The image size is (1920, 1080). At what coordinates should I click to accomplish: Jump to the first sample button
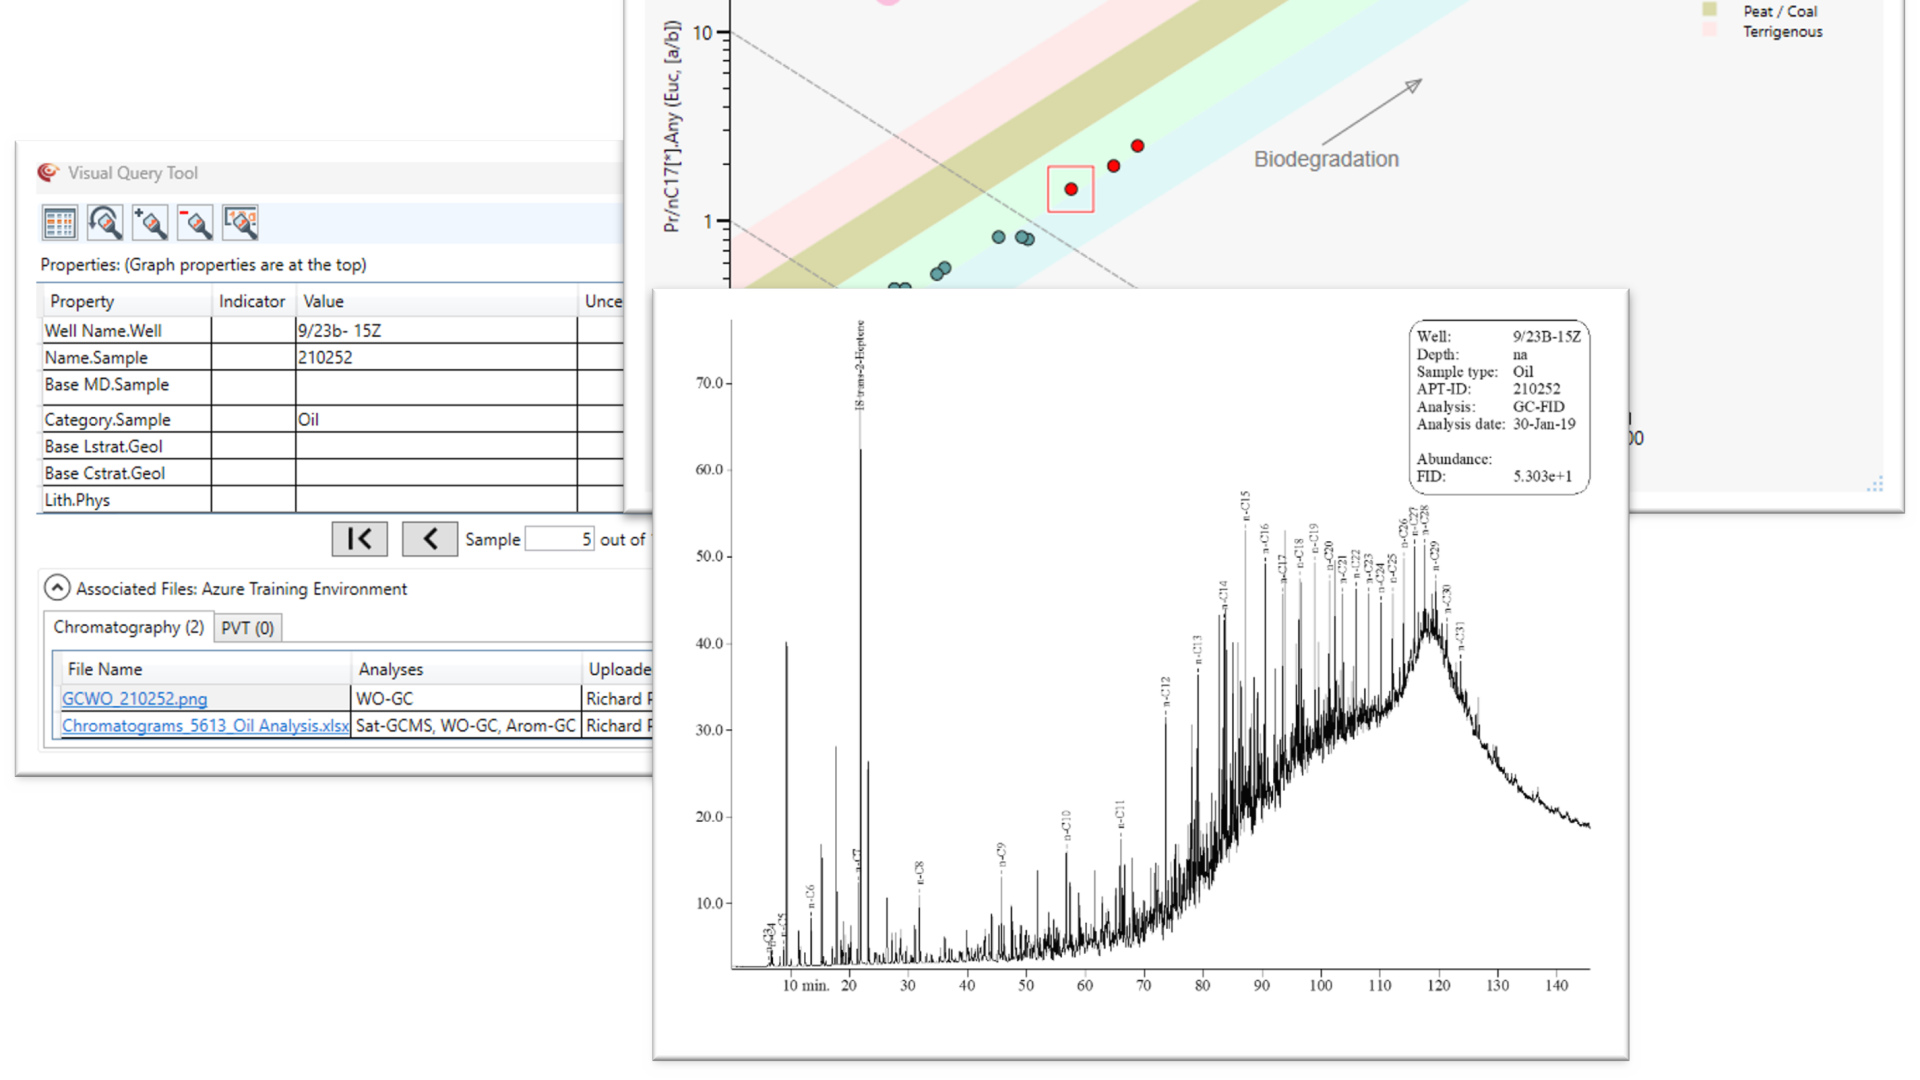tap(360, 539)
